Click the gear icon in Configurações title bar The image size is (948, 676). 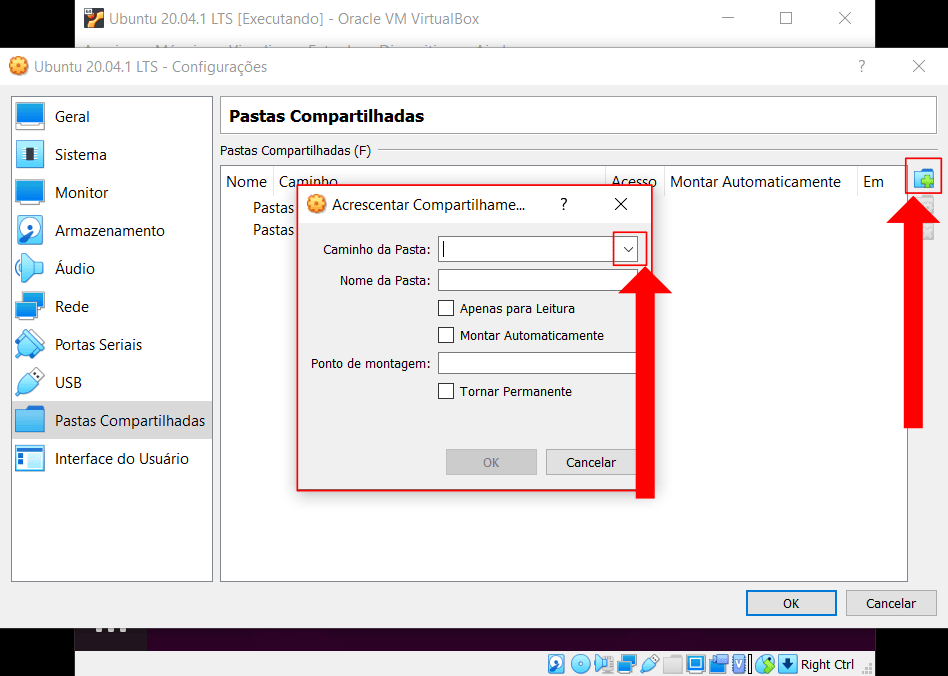tap(19, 66)
